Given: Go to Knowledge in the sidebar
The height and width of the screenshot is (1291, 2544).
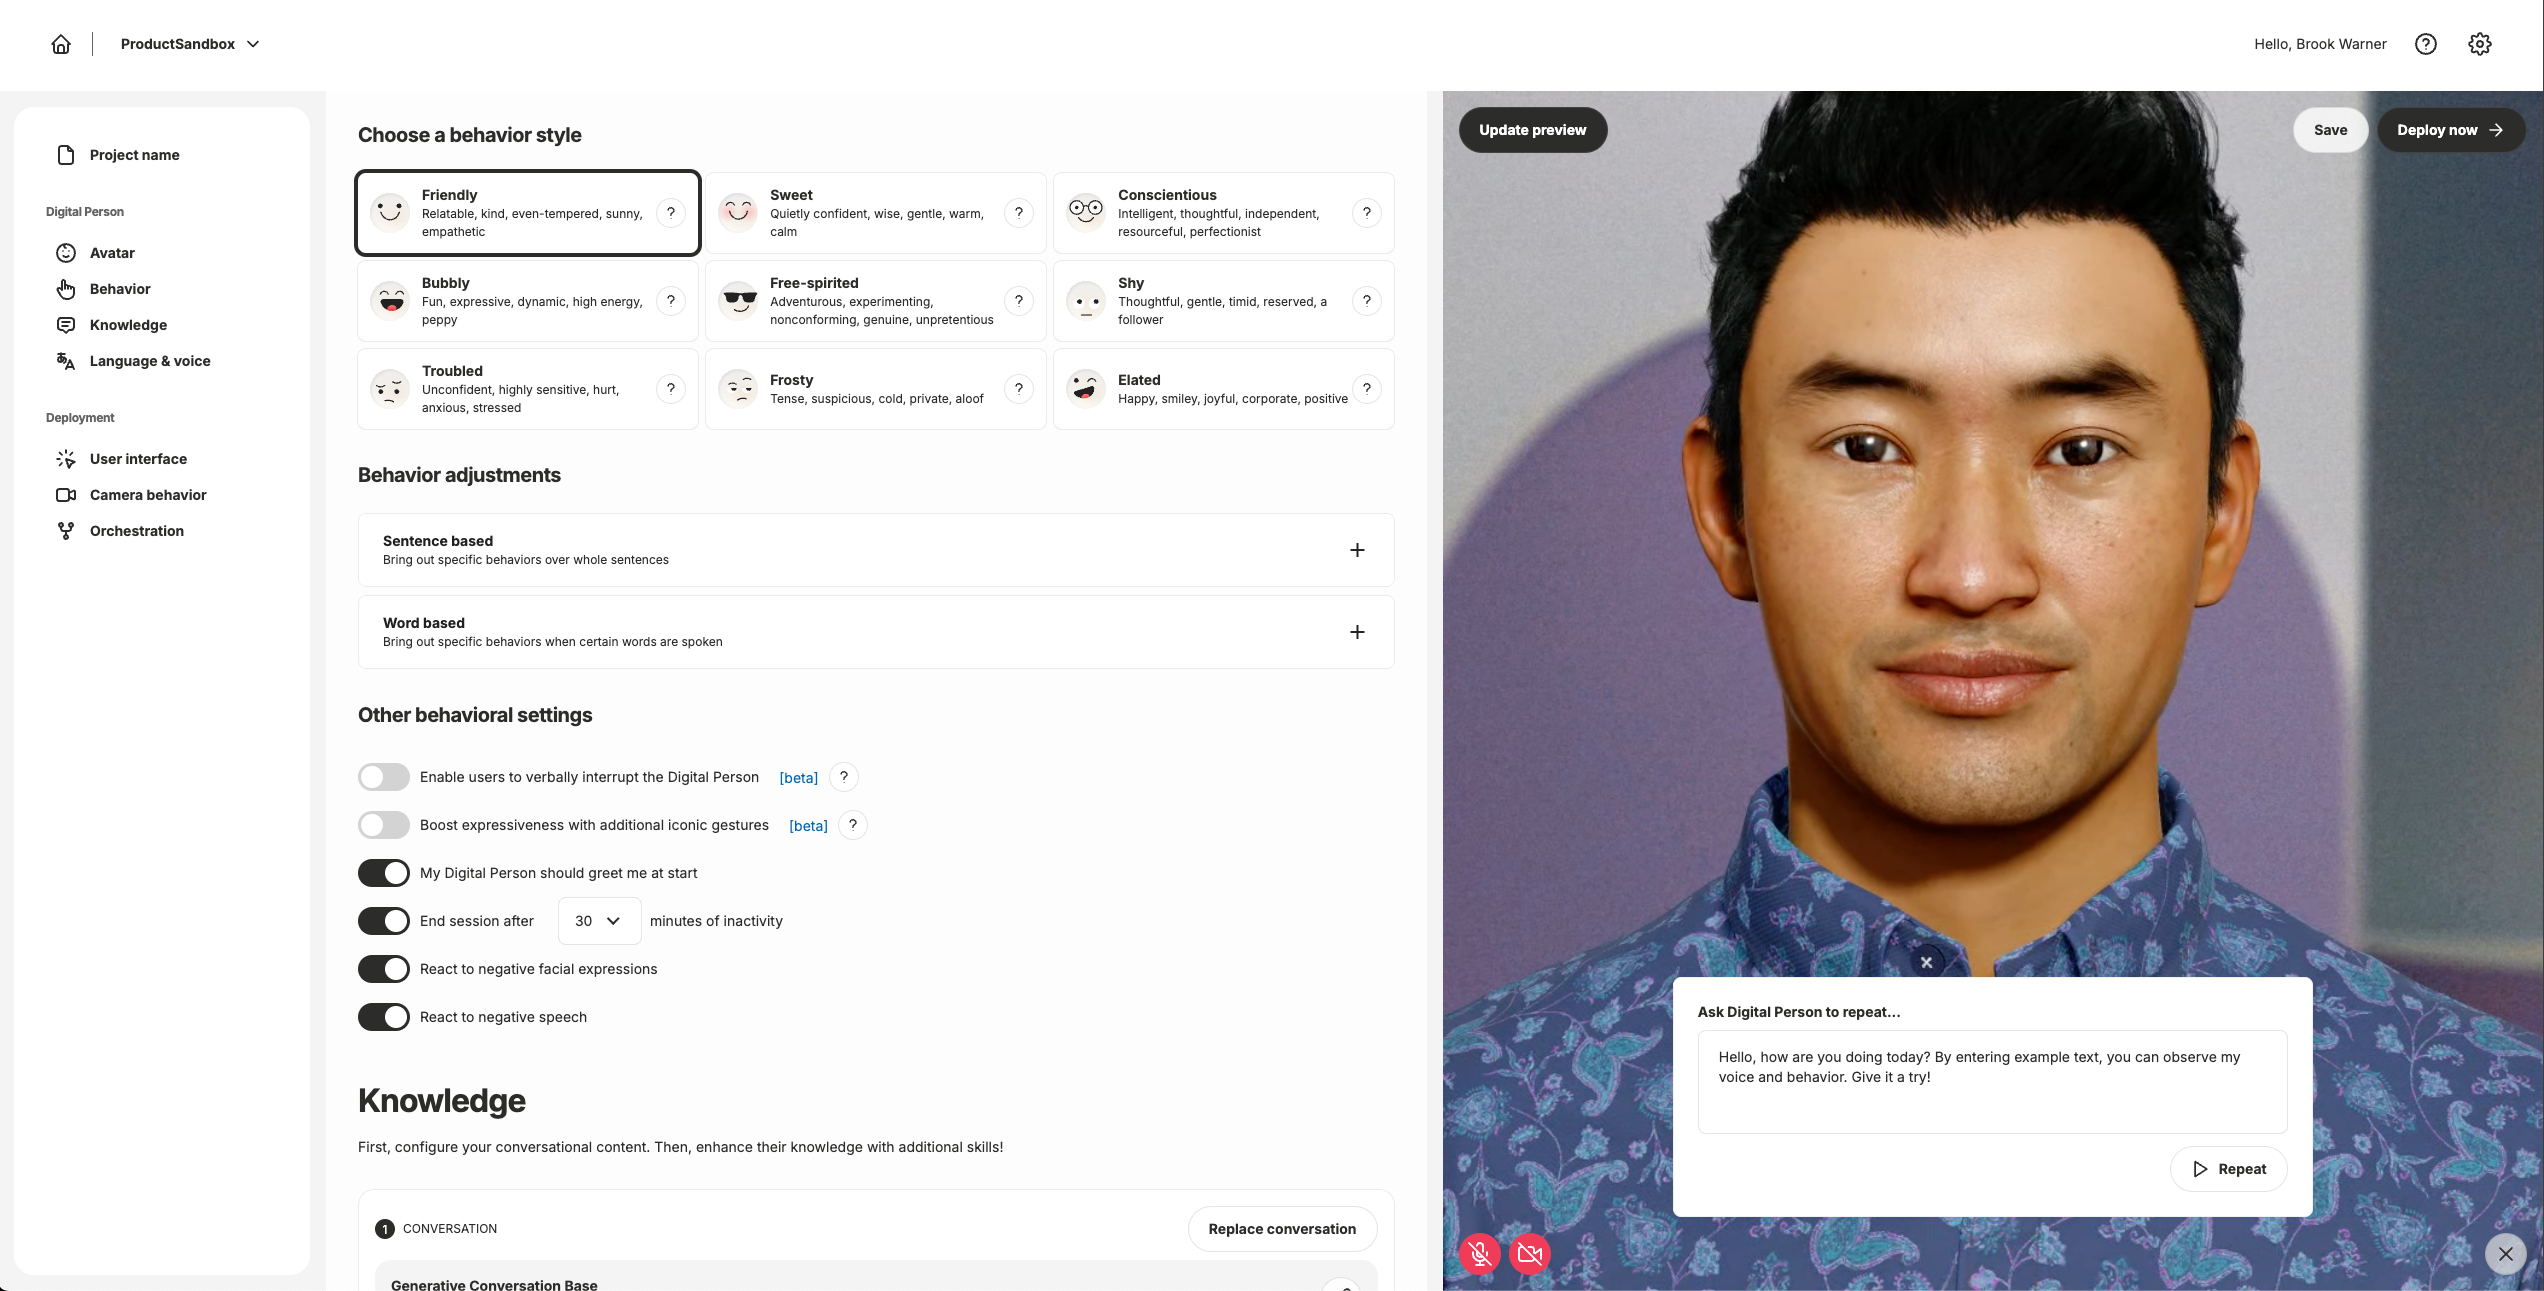Looking at the screenshot, I should point(128,325).
